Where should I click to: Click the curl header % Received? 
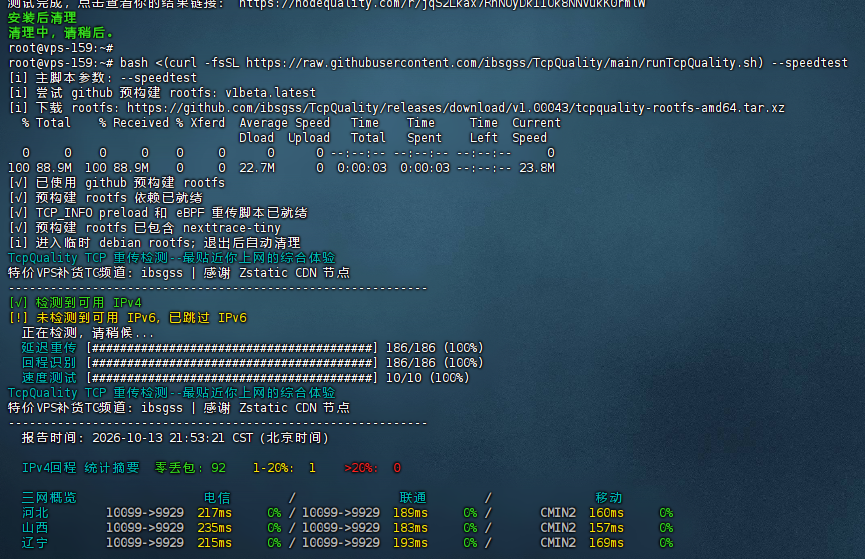click(134, 123)
